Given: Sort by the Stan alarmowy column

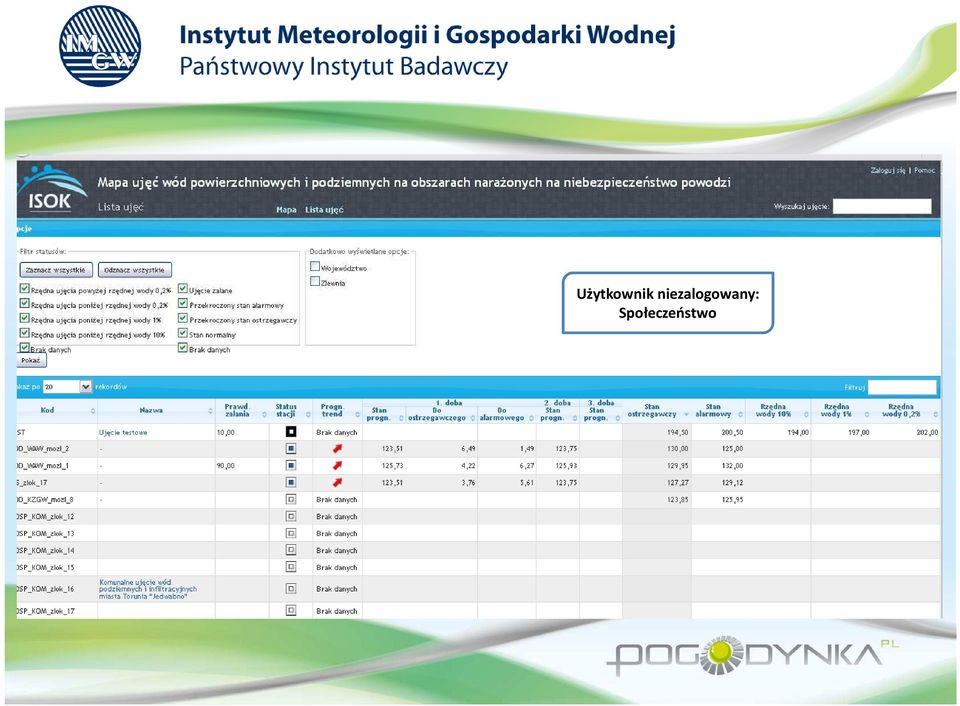Looking at the screenshot, I should tap(740, 415).
